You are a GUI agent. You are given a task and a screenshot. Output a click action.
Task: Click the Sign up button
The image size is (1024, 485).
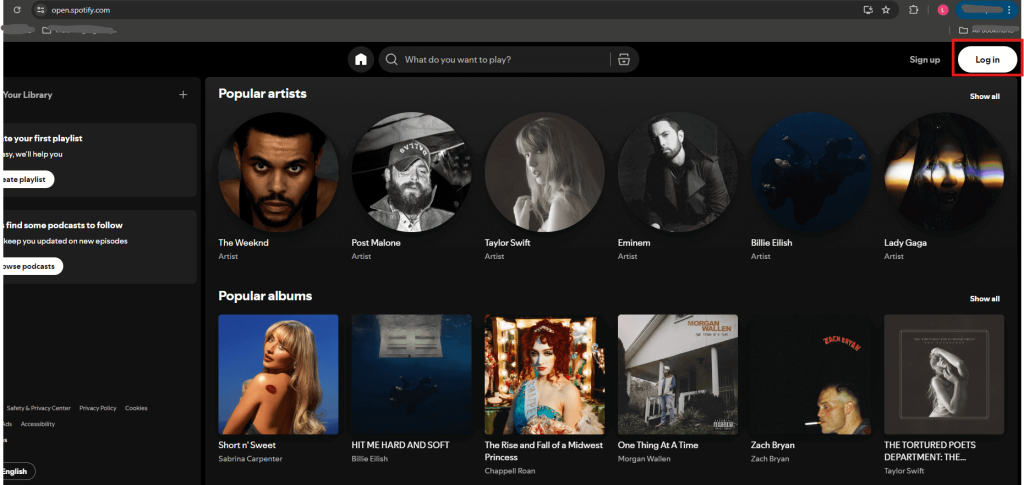(x=925, y=59)
